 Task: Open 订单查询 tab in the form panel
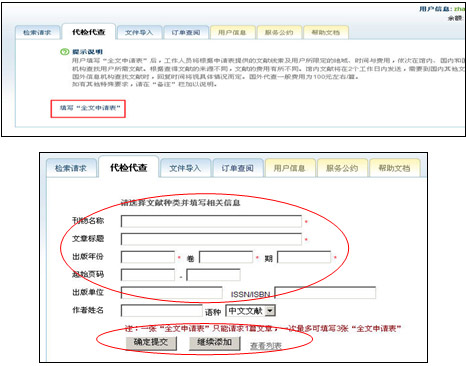[x=238, y=168]
